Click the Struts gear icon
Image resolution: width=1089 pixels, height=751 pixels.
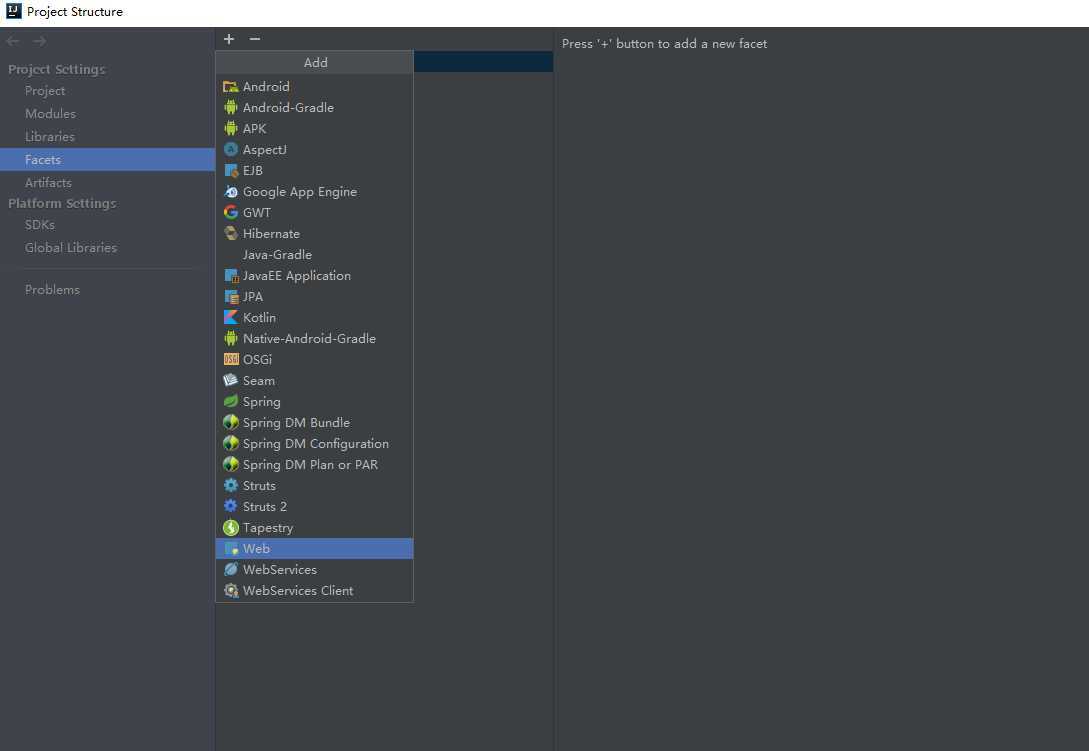231,486
